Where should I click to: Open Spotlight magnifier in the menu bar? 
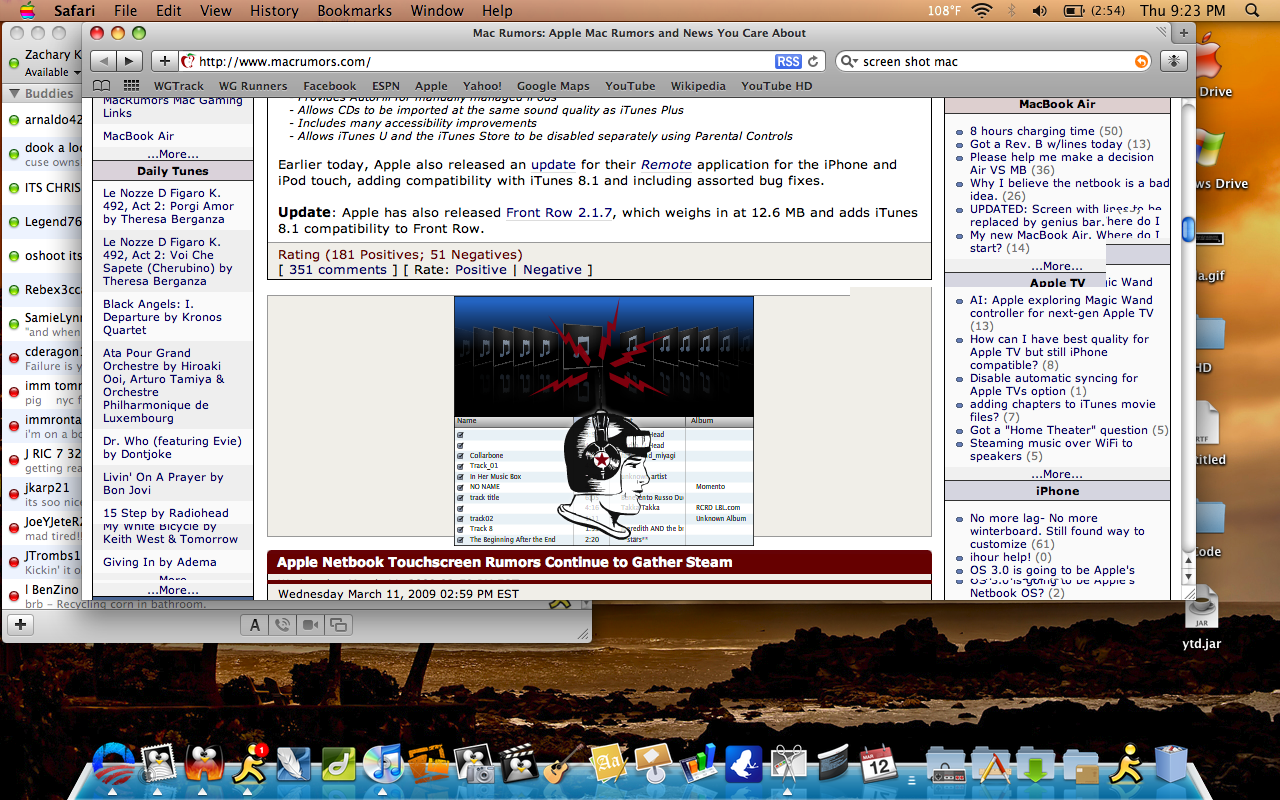point(1253,11)
